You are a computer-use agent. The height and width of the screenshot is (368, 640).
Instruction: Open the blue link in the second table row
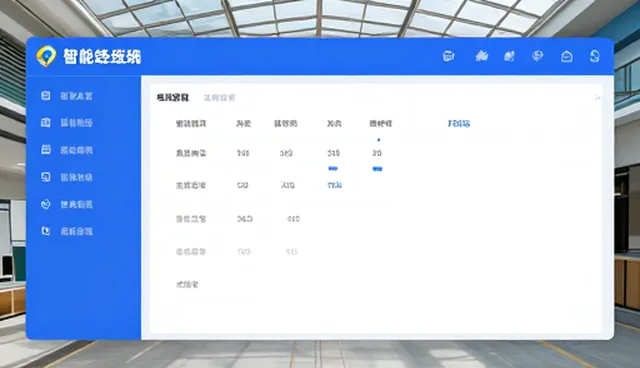[334, 185]
